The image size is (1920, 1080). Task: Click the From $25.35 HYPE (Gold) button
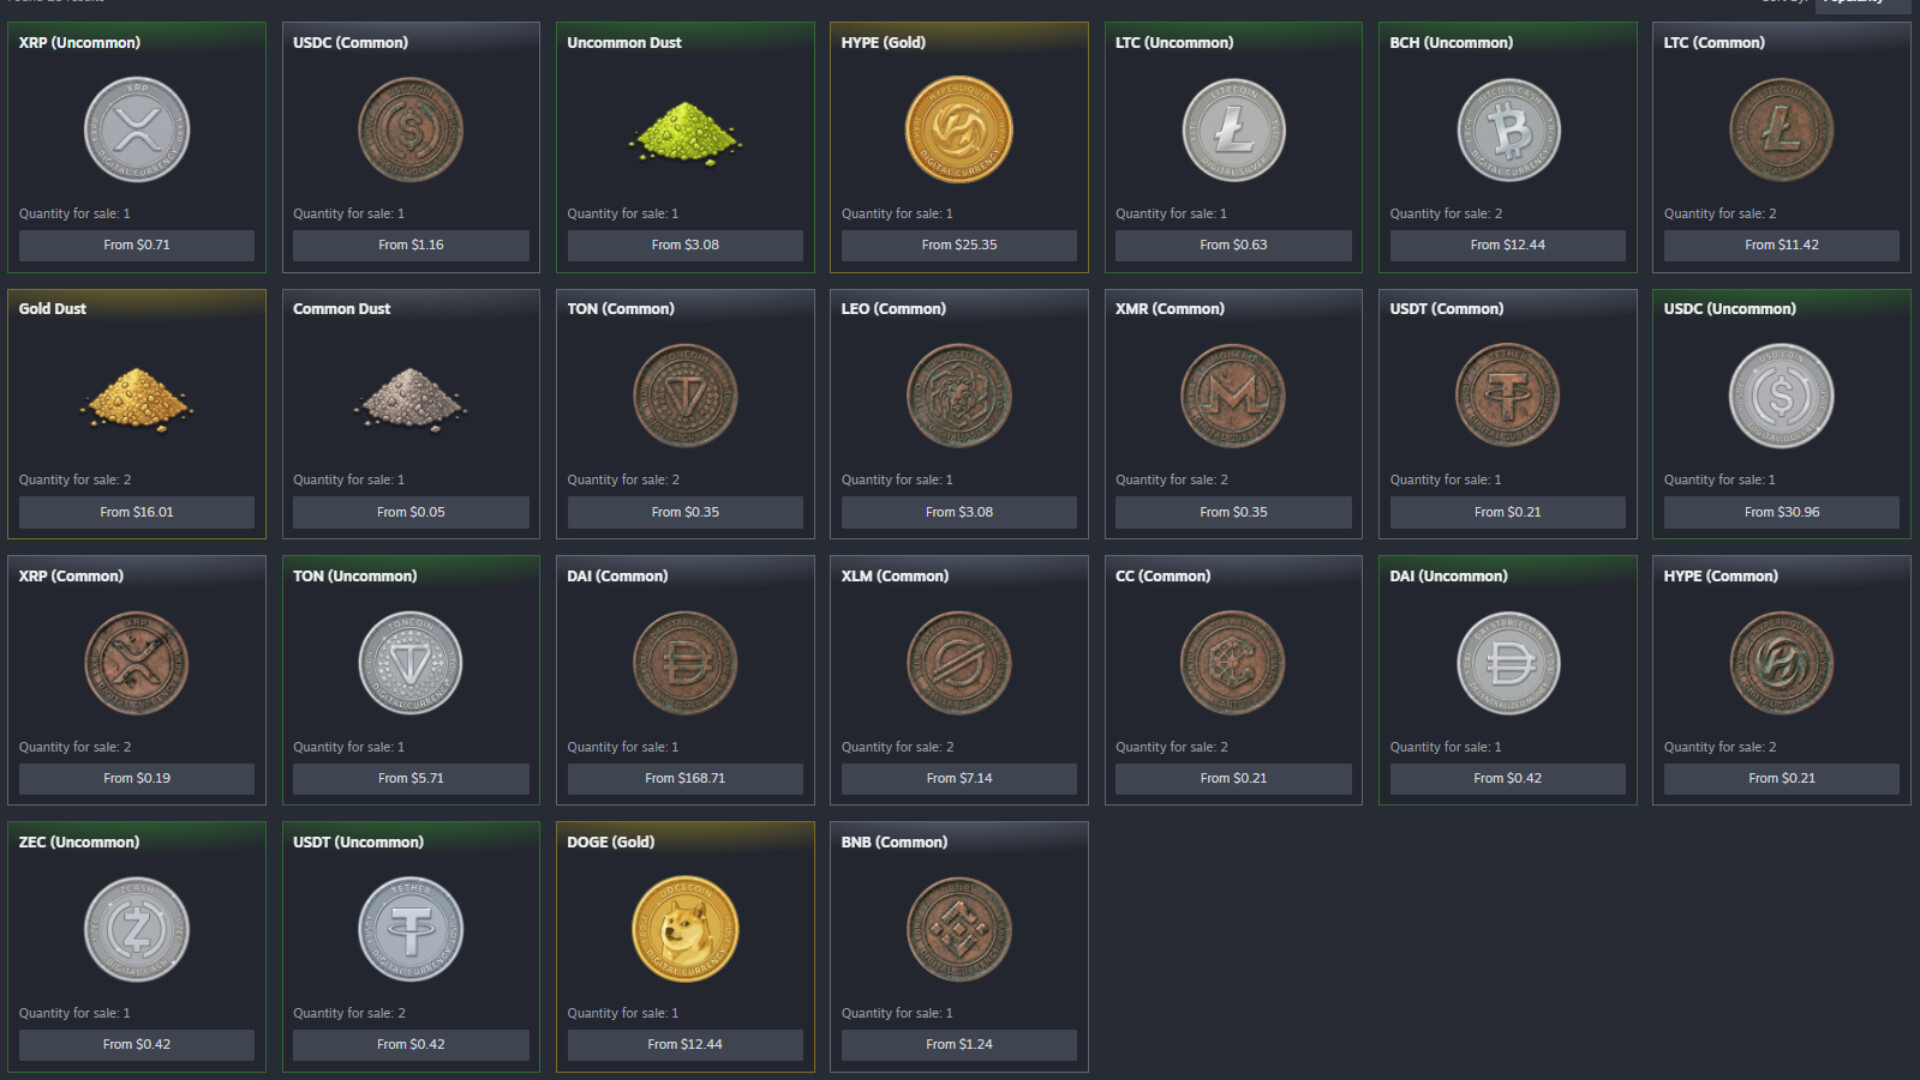(x=959, y=245)
